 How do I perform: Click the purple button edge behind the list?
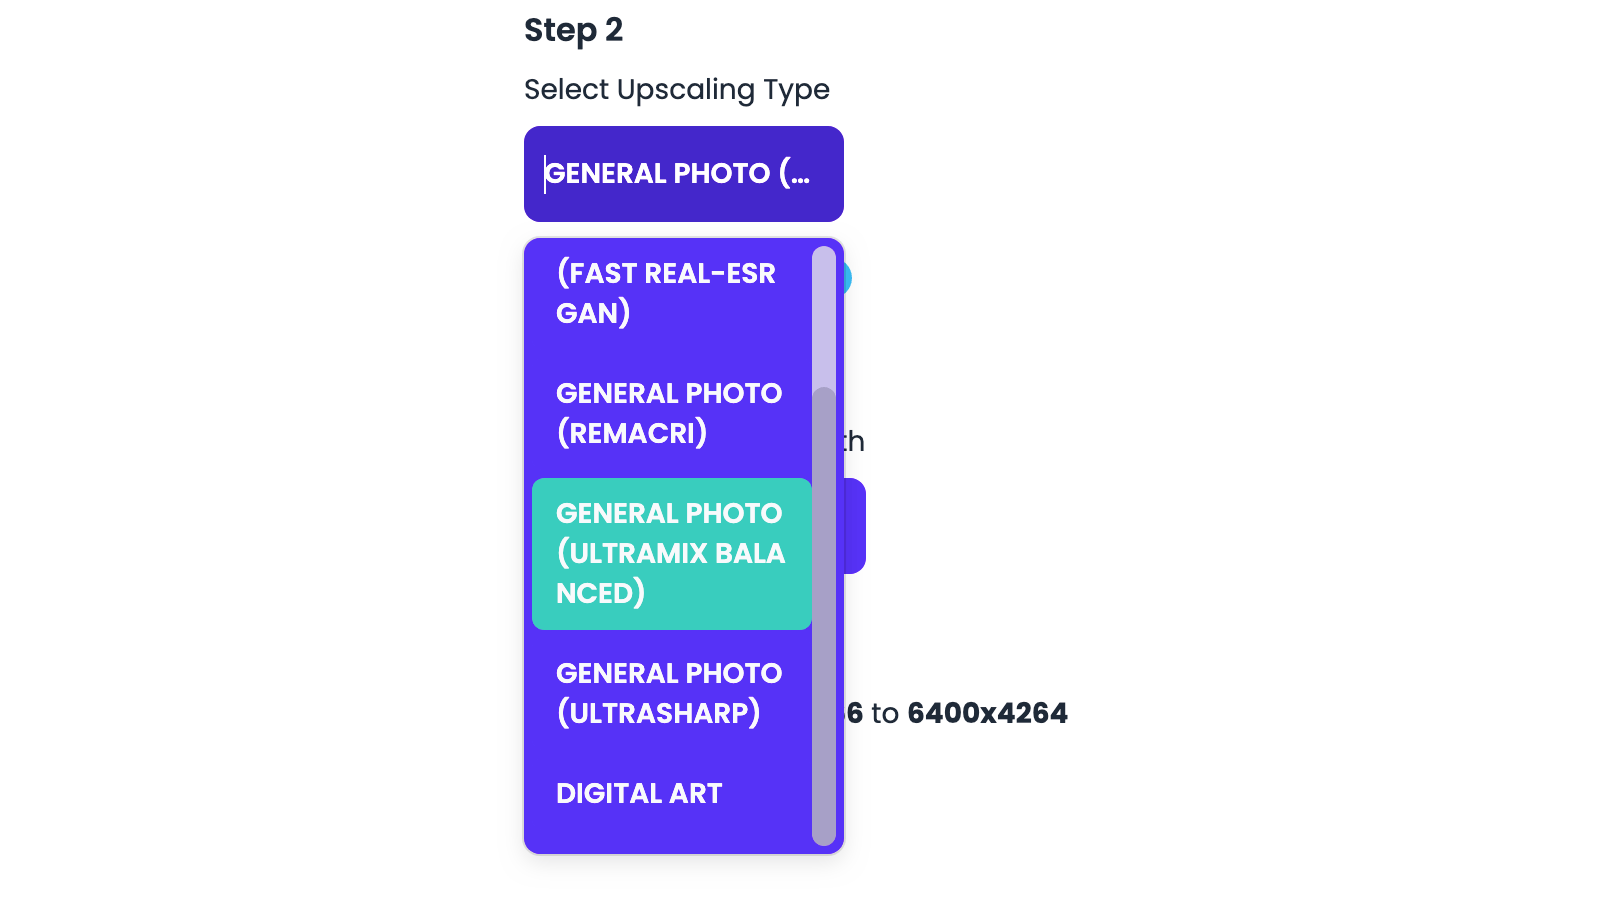coord(855,526)
